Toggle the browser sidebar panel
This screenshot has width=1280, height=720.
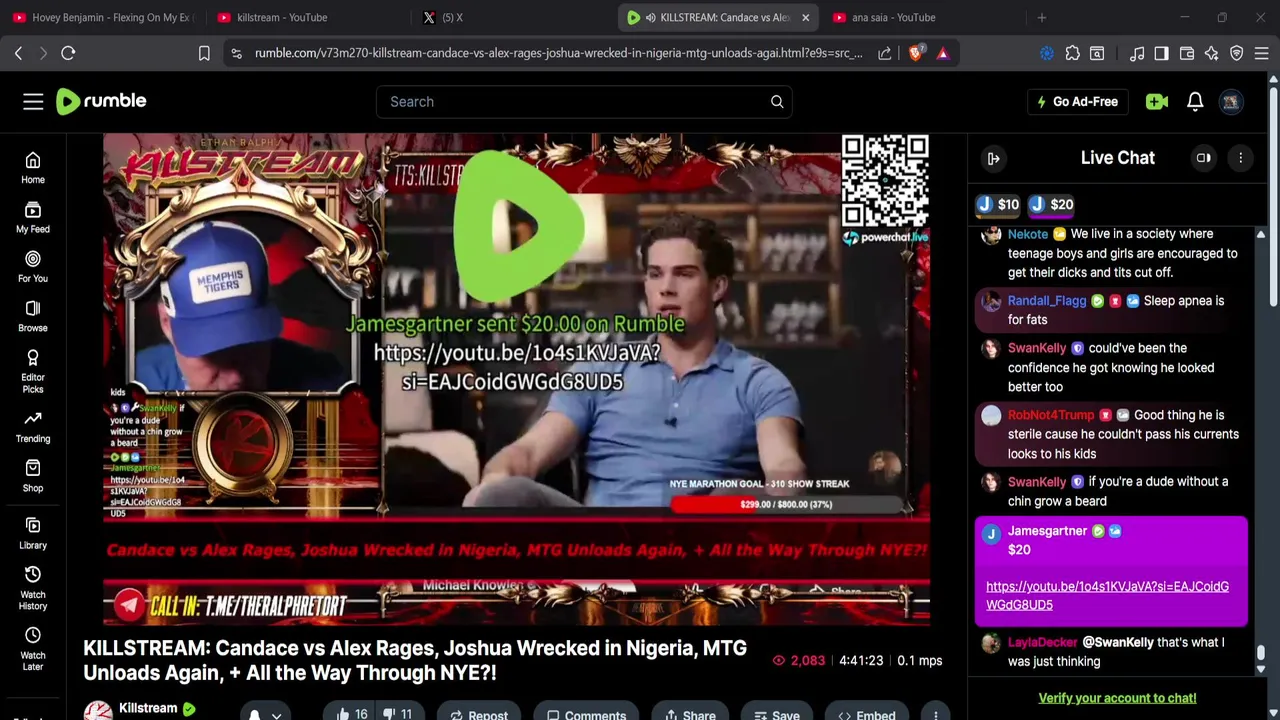coord(1161,53)
